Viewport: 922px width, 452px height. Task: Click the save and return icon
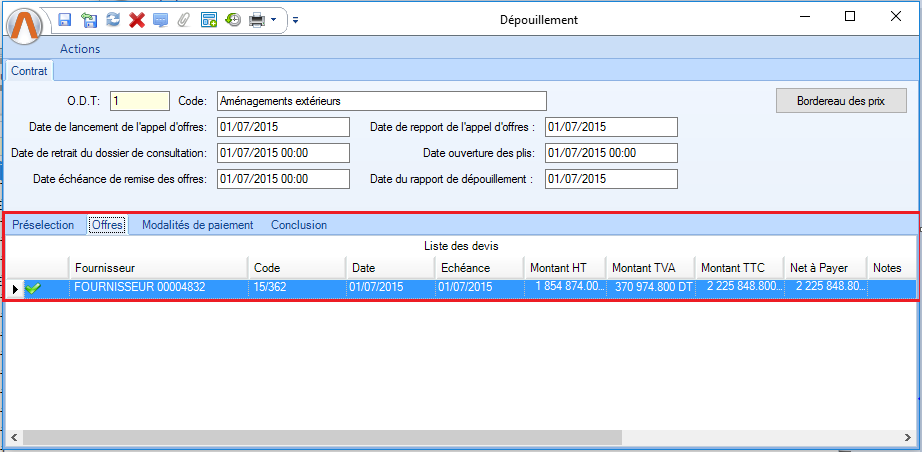(89, 19)
